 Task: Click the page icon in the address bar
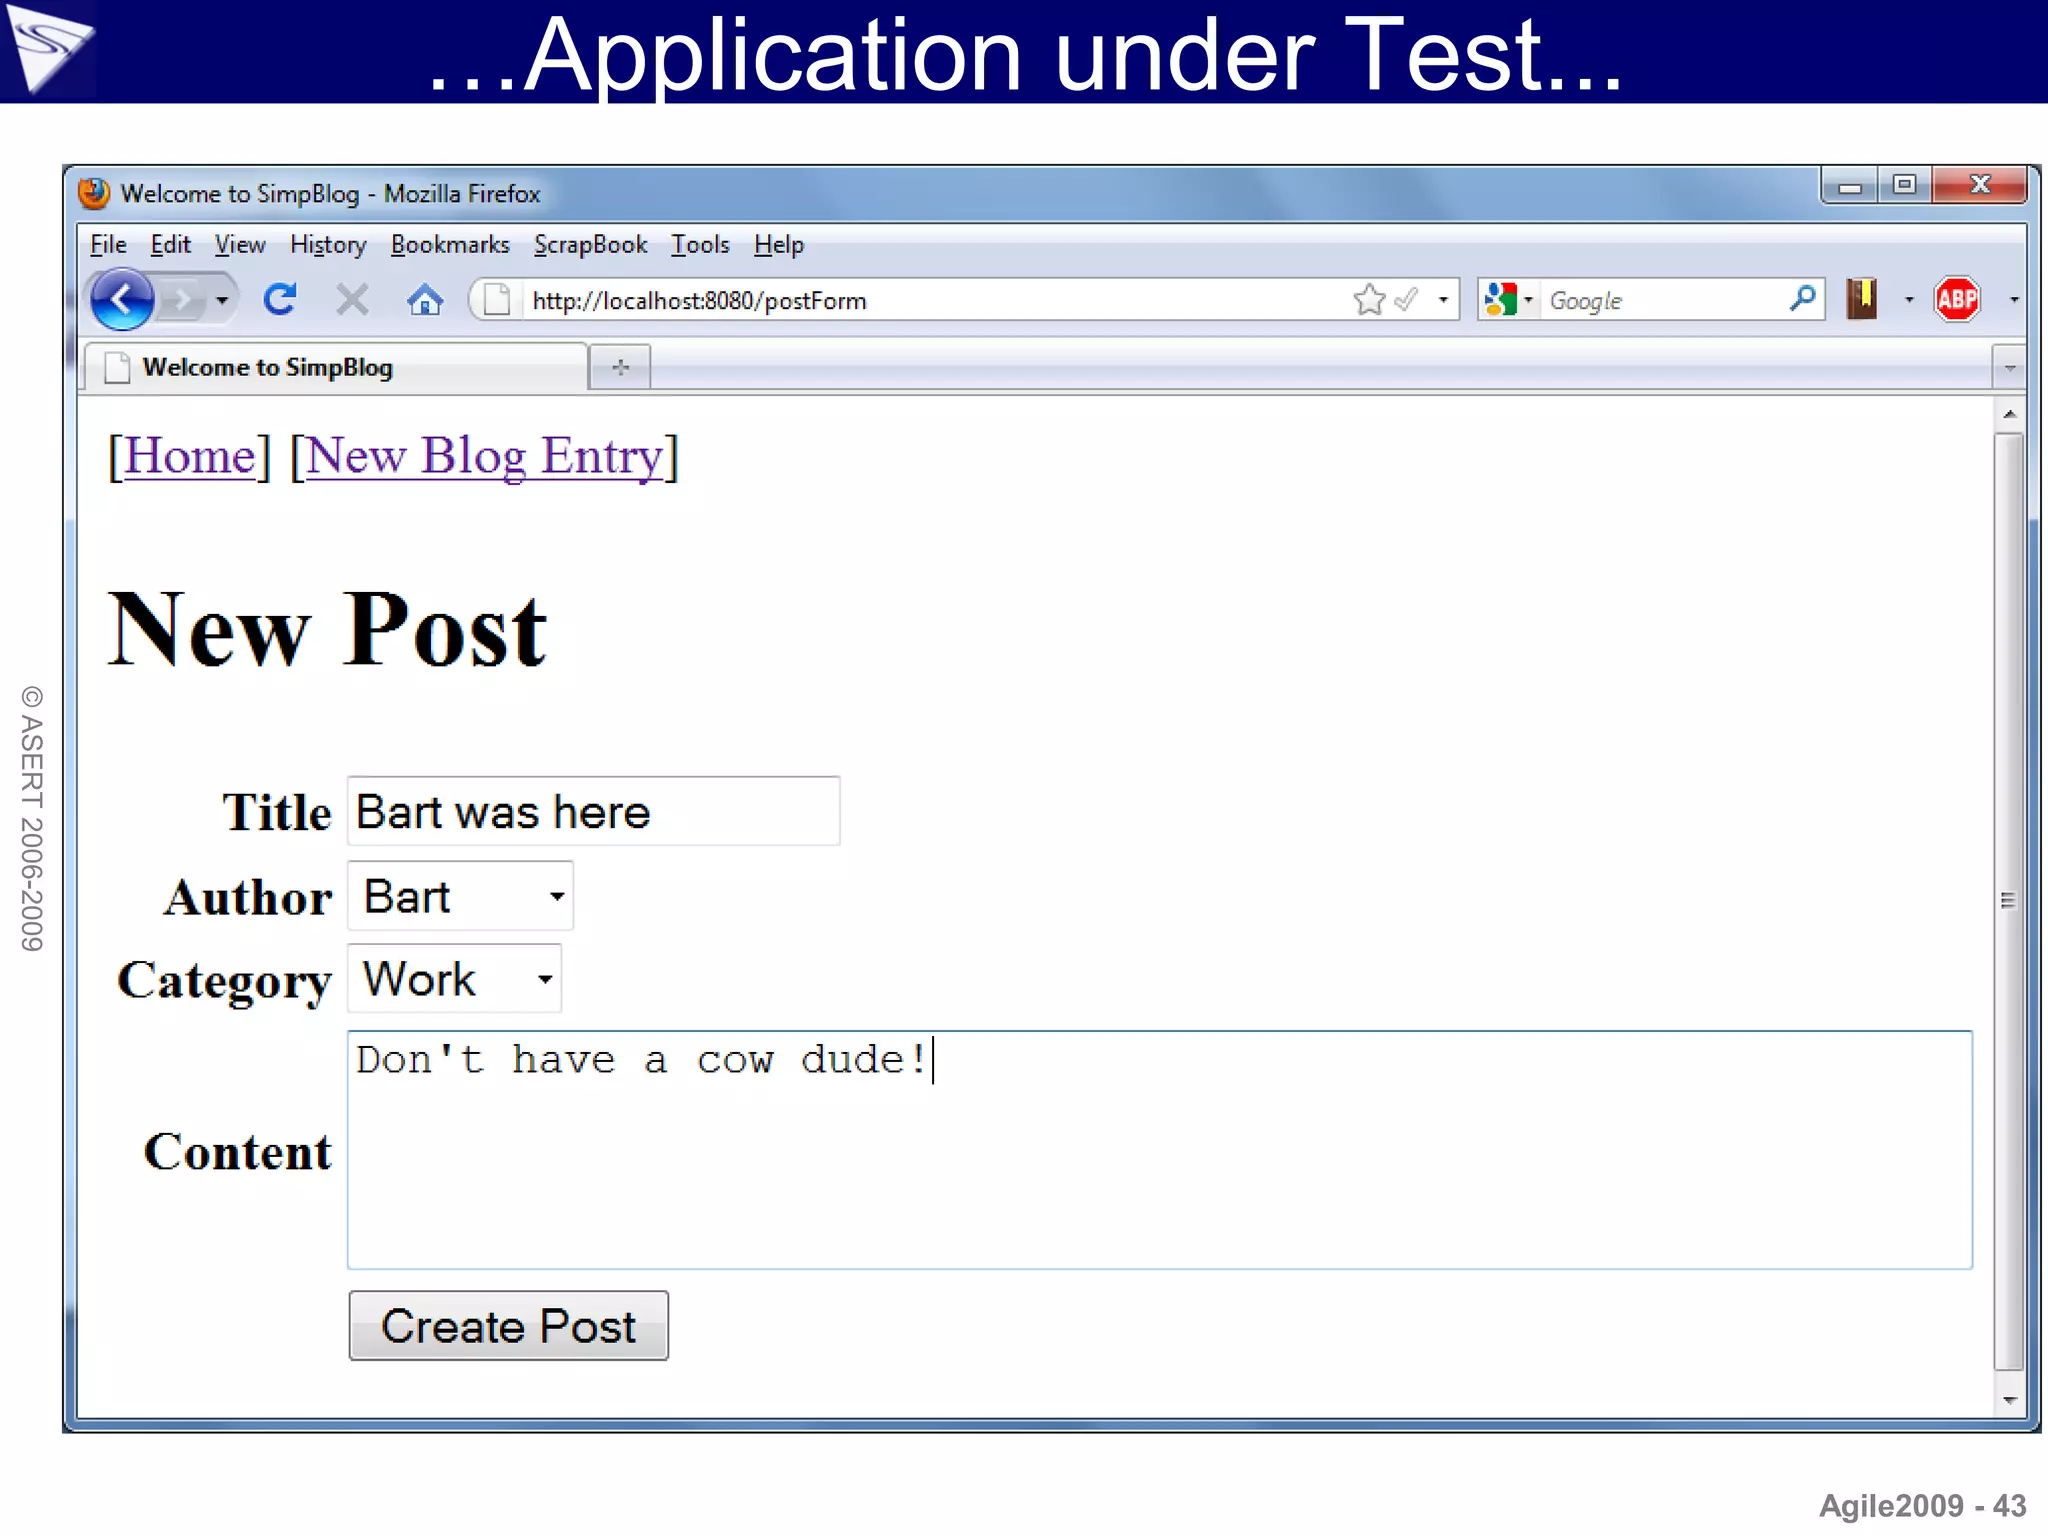coord(497,299)
